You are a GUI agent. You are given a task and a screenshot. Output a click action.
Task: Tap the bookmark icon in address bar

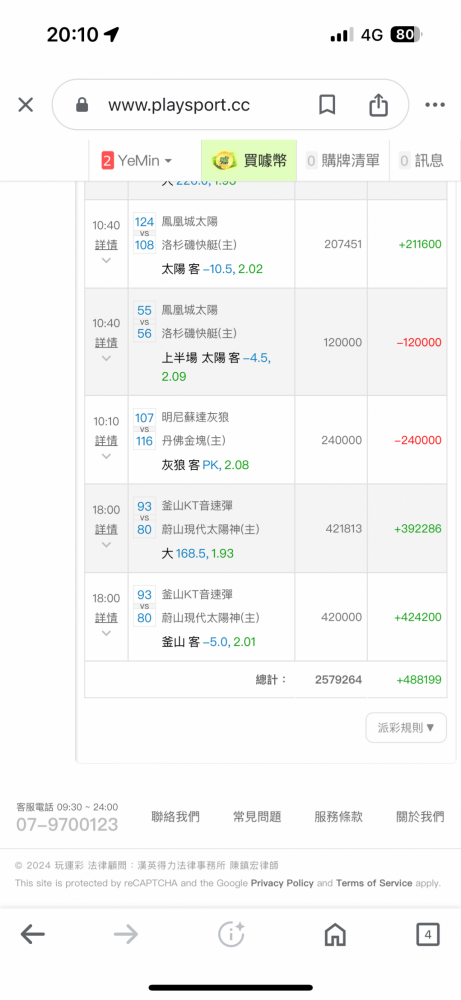click(327, 105)
